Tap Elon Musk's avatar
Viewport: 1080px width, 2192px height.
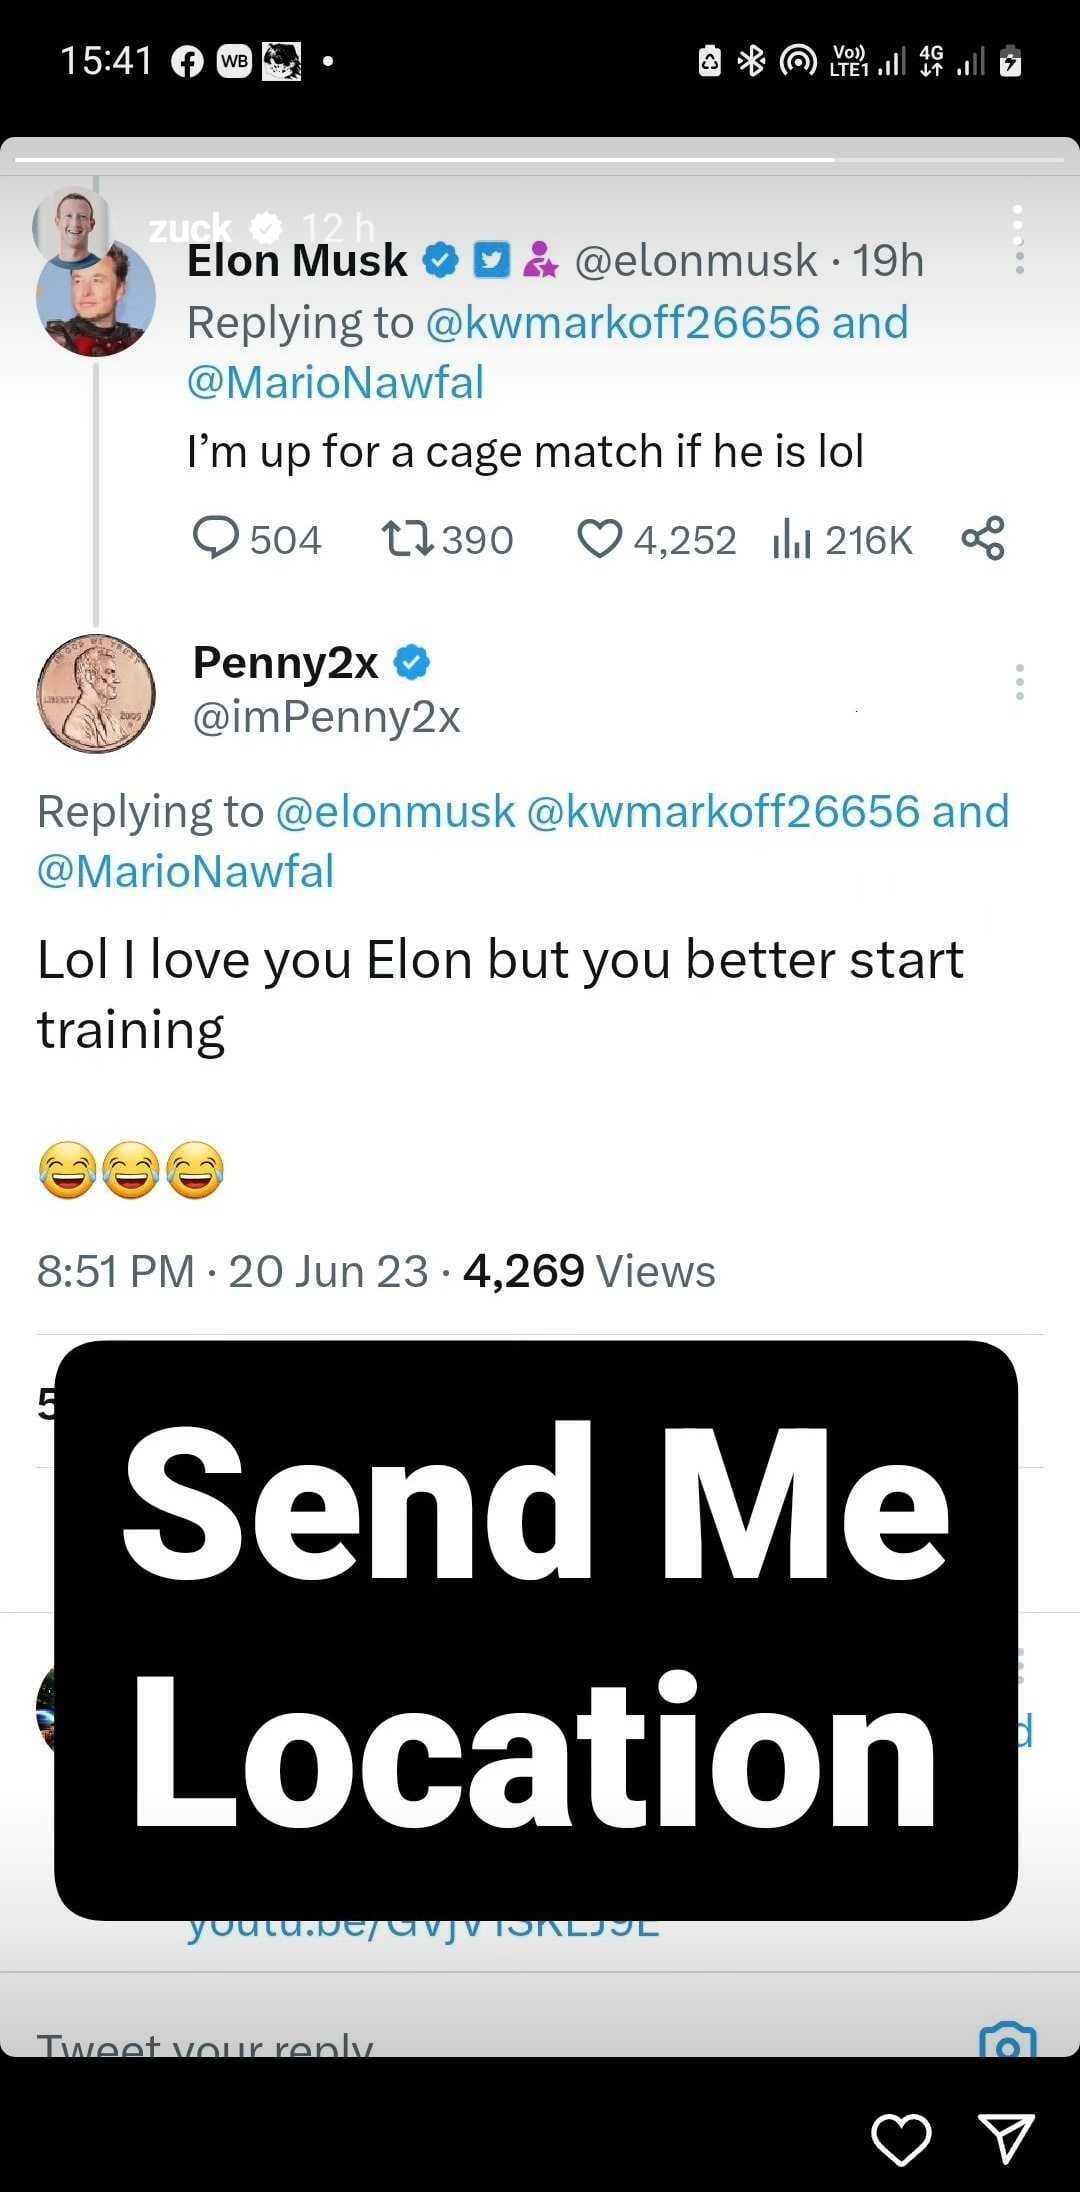pos(98,300)
